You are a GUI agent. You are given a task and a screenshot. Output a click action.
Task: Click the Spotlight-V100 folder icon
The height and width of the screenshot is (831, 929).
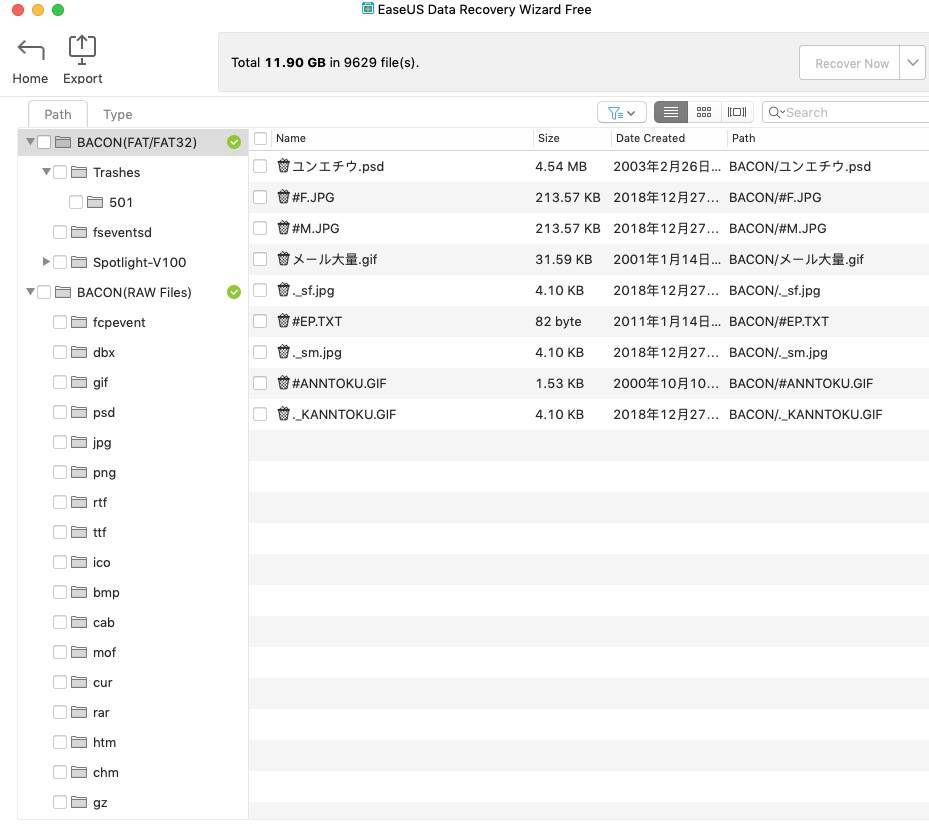(x=79, y=262)
